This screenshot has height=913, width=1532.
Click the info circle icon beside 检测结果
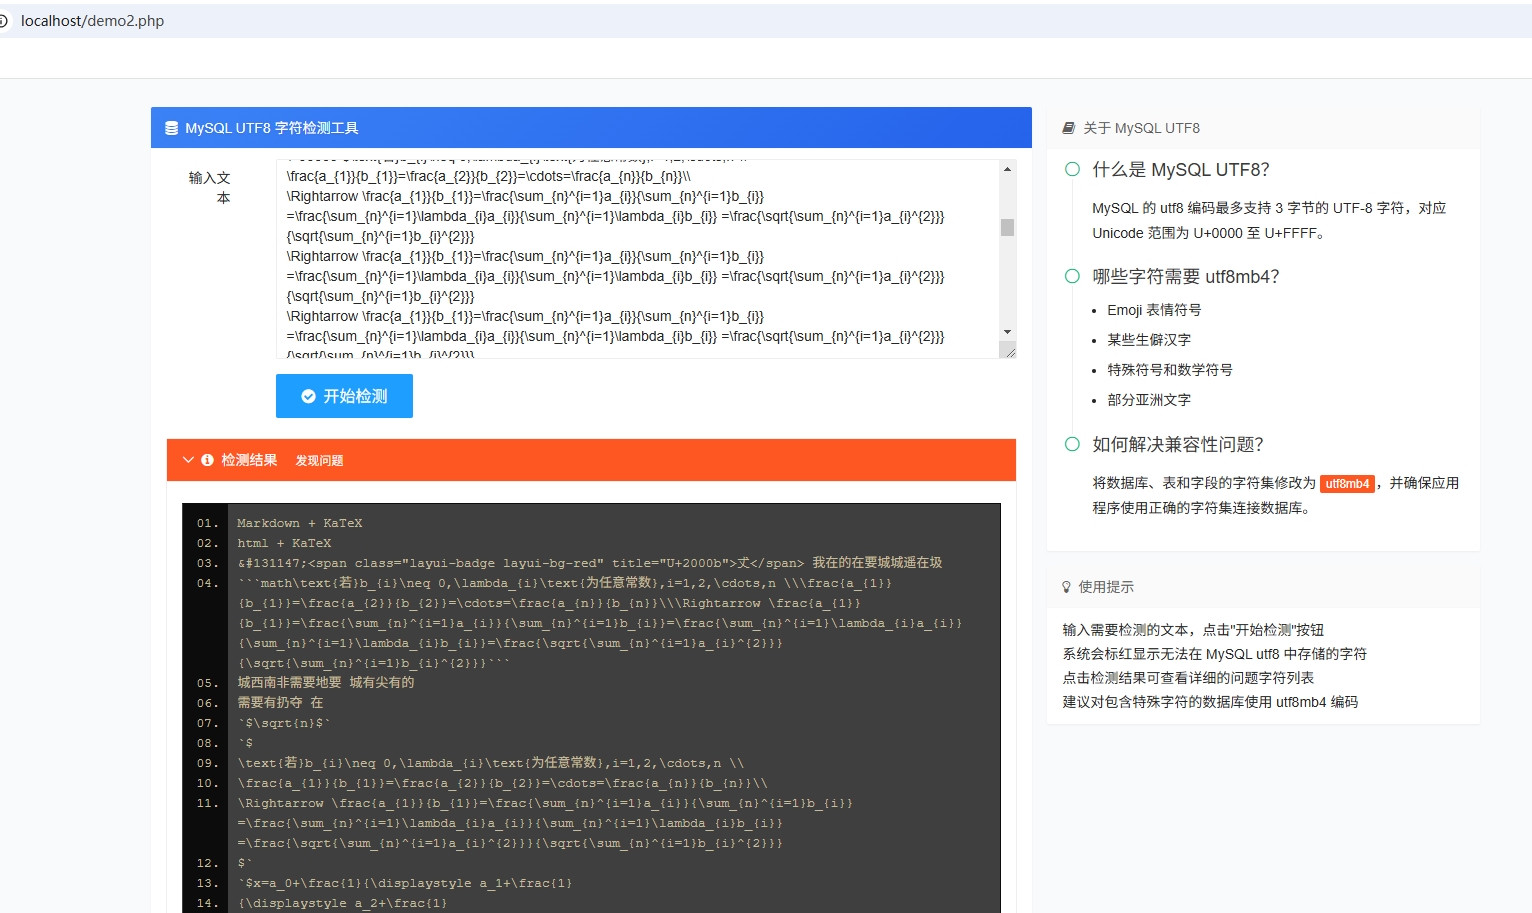click(207, 460)
